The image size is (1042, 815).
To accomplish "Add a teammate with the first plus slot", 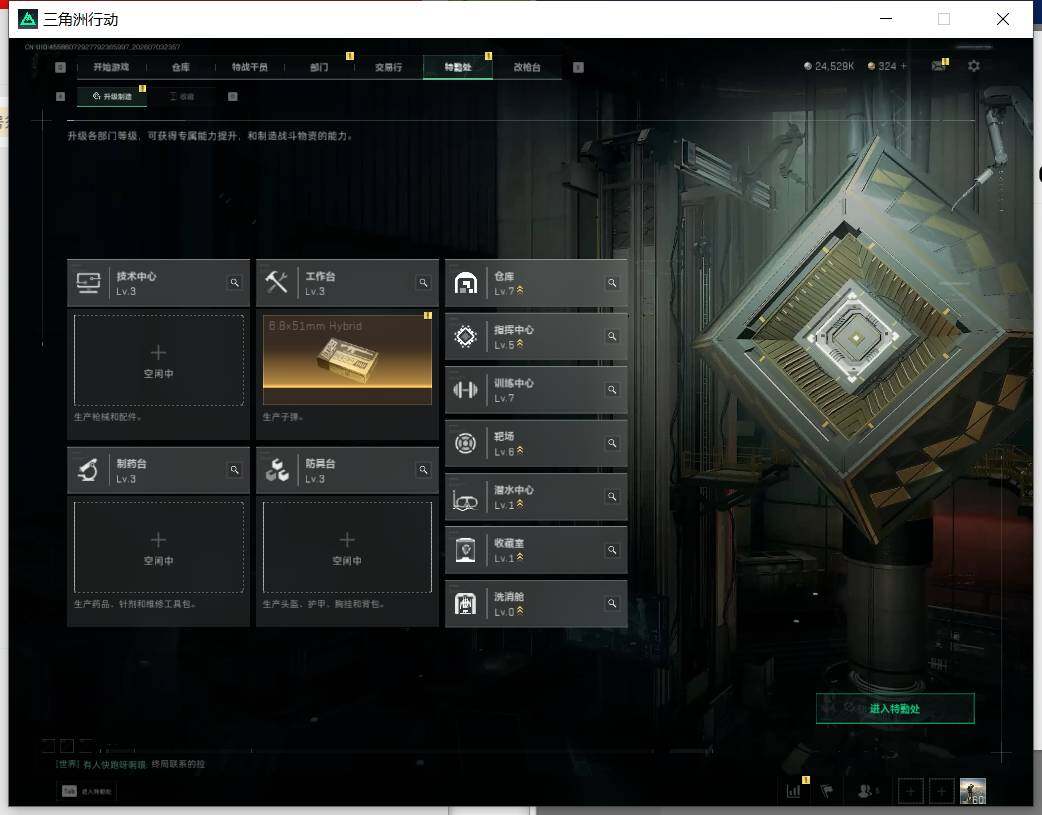I will [910, 791].
